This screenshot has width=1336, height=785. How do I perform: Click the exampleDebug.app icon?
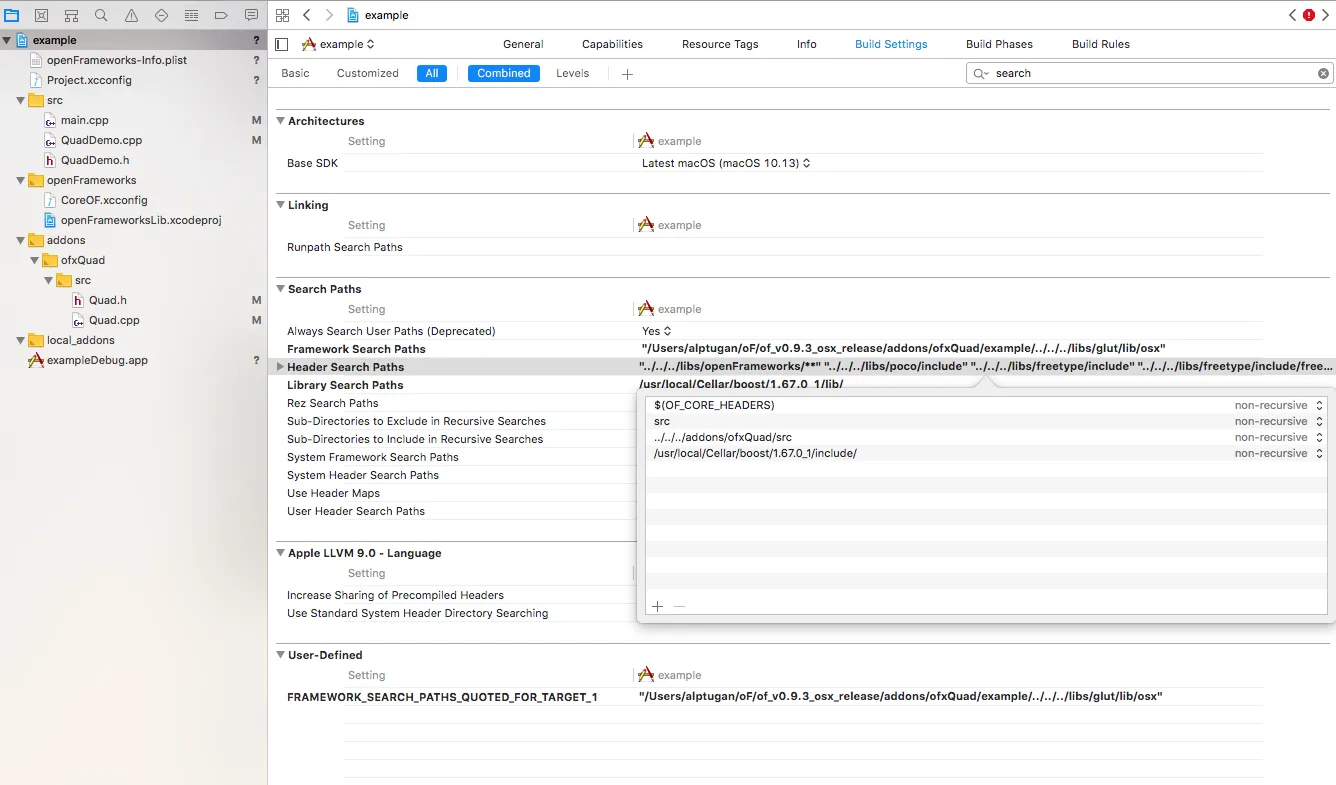click(x=36, y=360)
